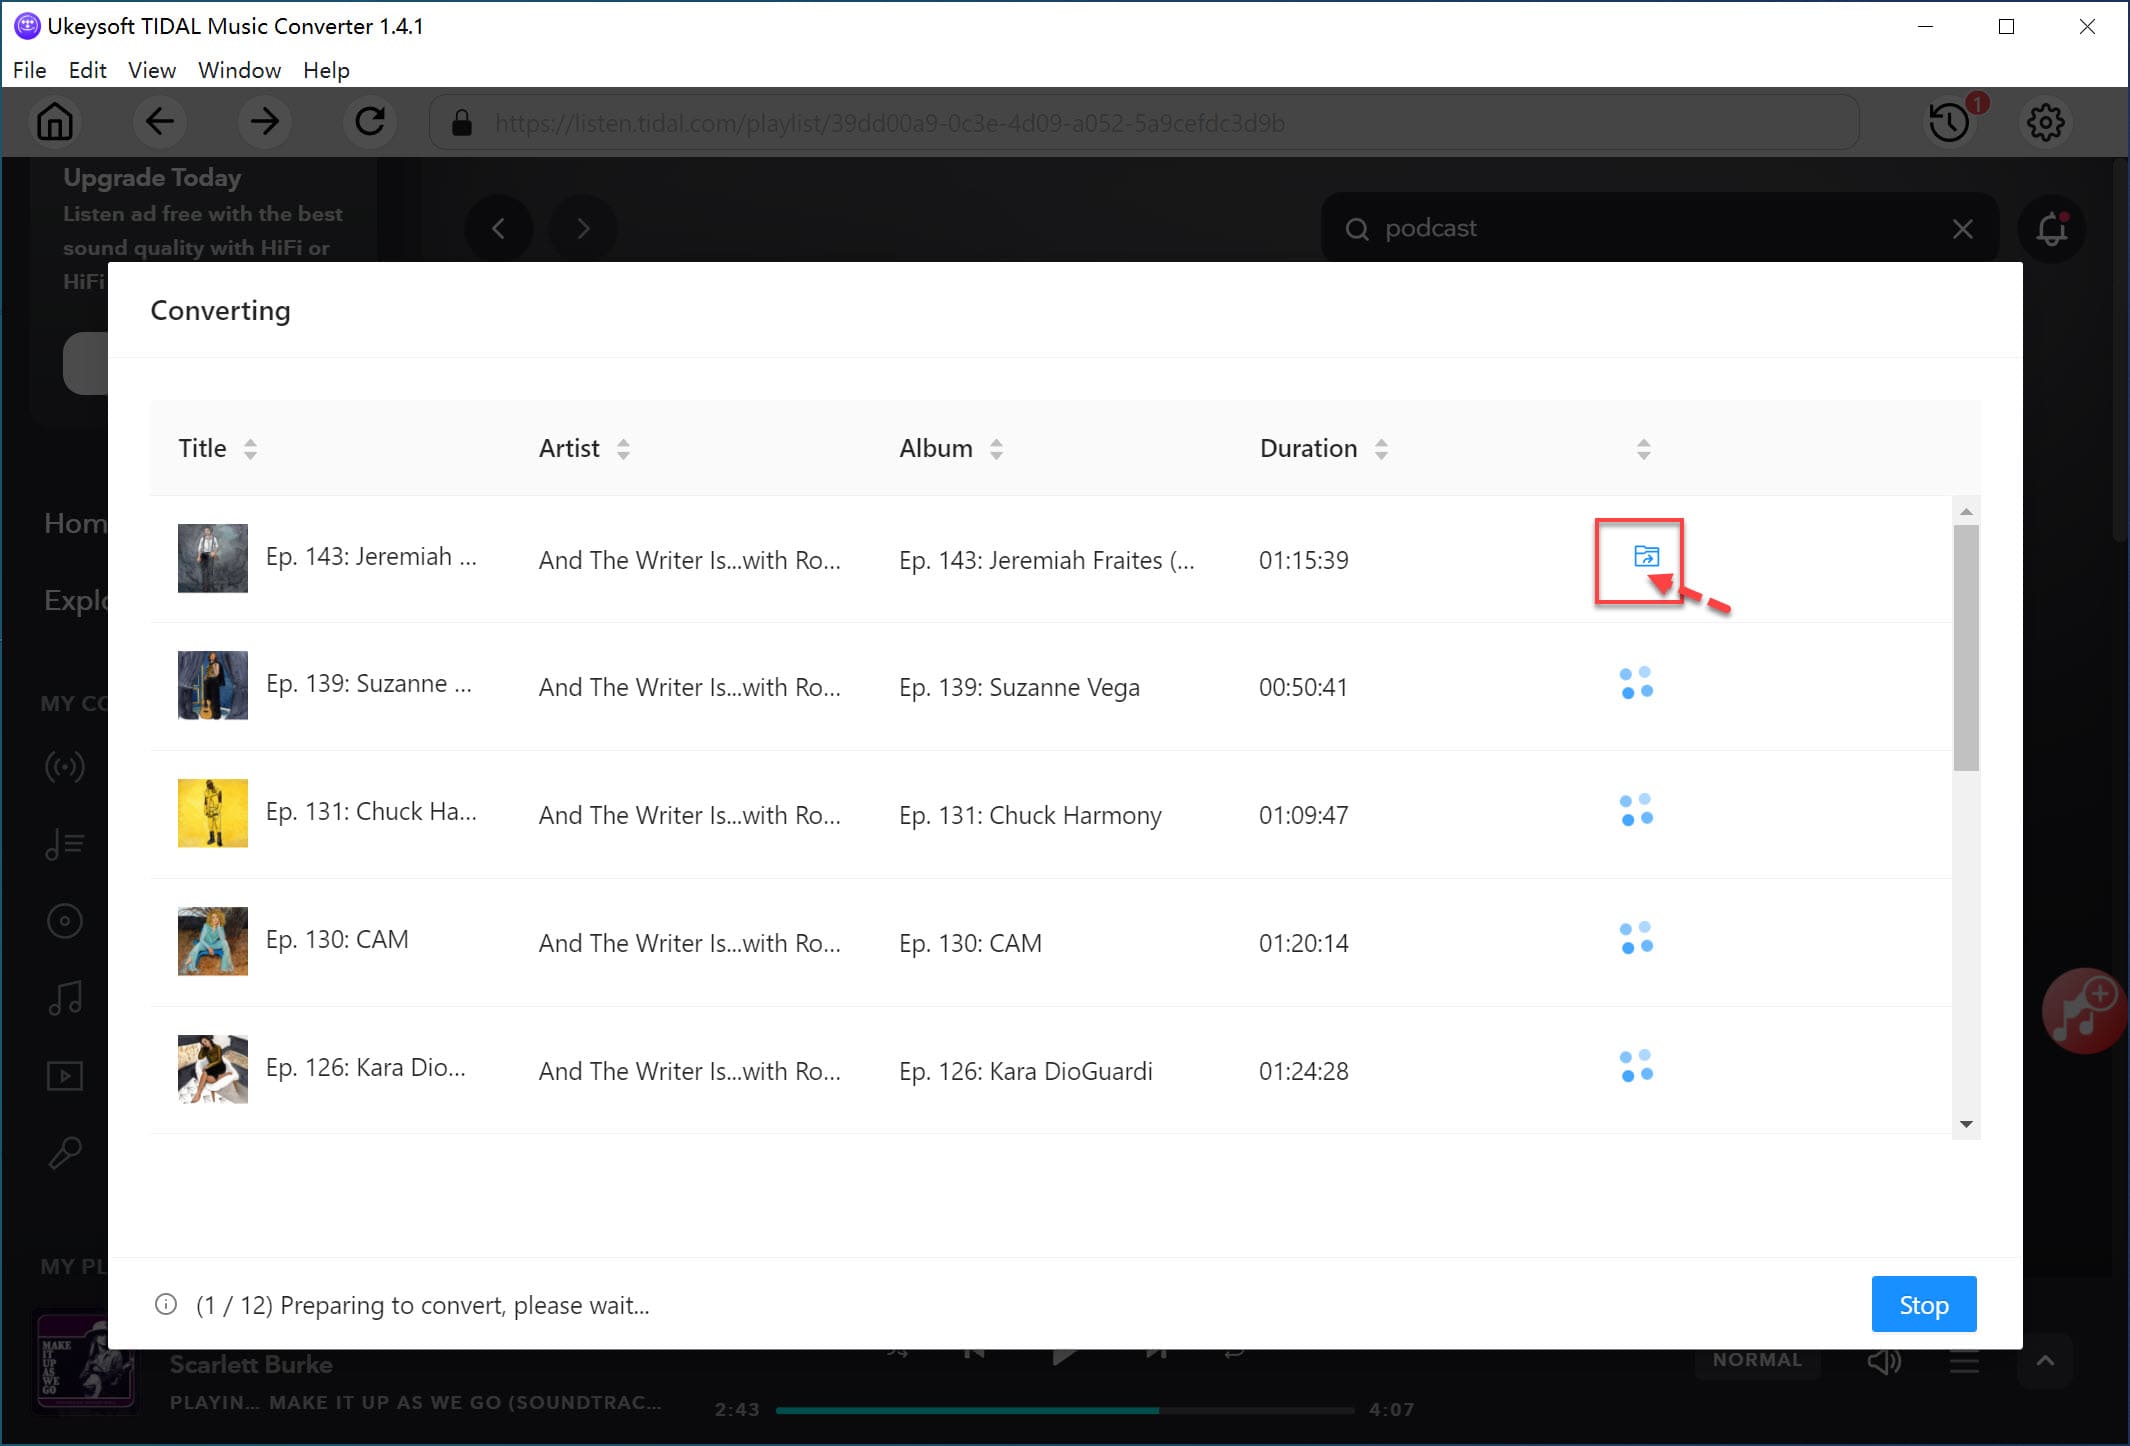The height and width of the screenshot is (1446, 2130).
Task: View conversion history via clock icon
Action: [x=1947, y=122]
